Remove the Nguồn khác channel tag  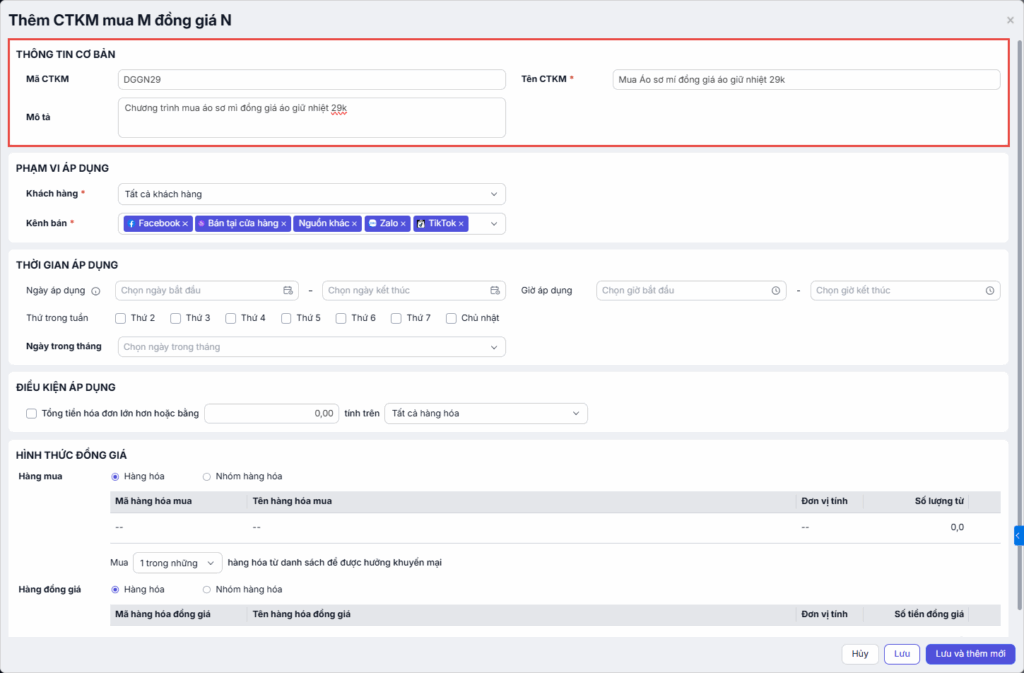pyautogui.click(x=355, y=224)
